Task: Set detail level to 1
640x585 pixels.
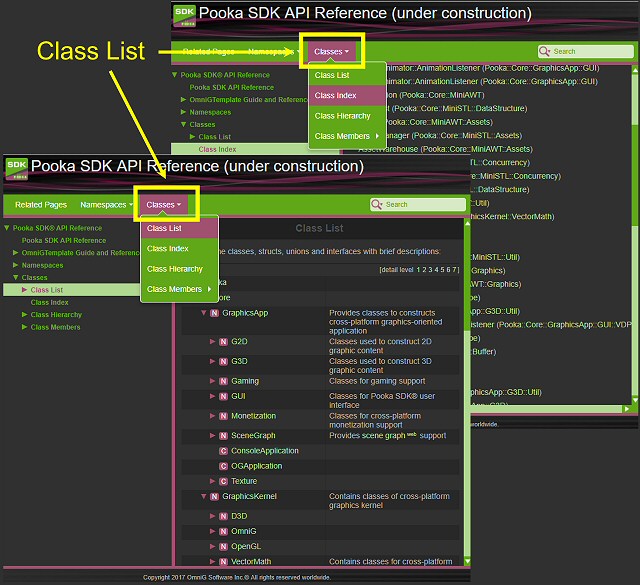Action: (418, 270)
